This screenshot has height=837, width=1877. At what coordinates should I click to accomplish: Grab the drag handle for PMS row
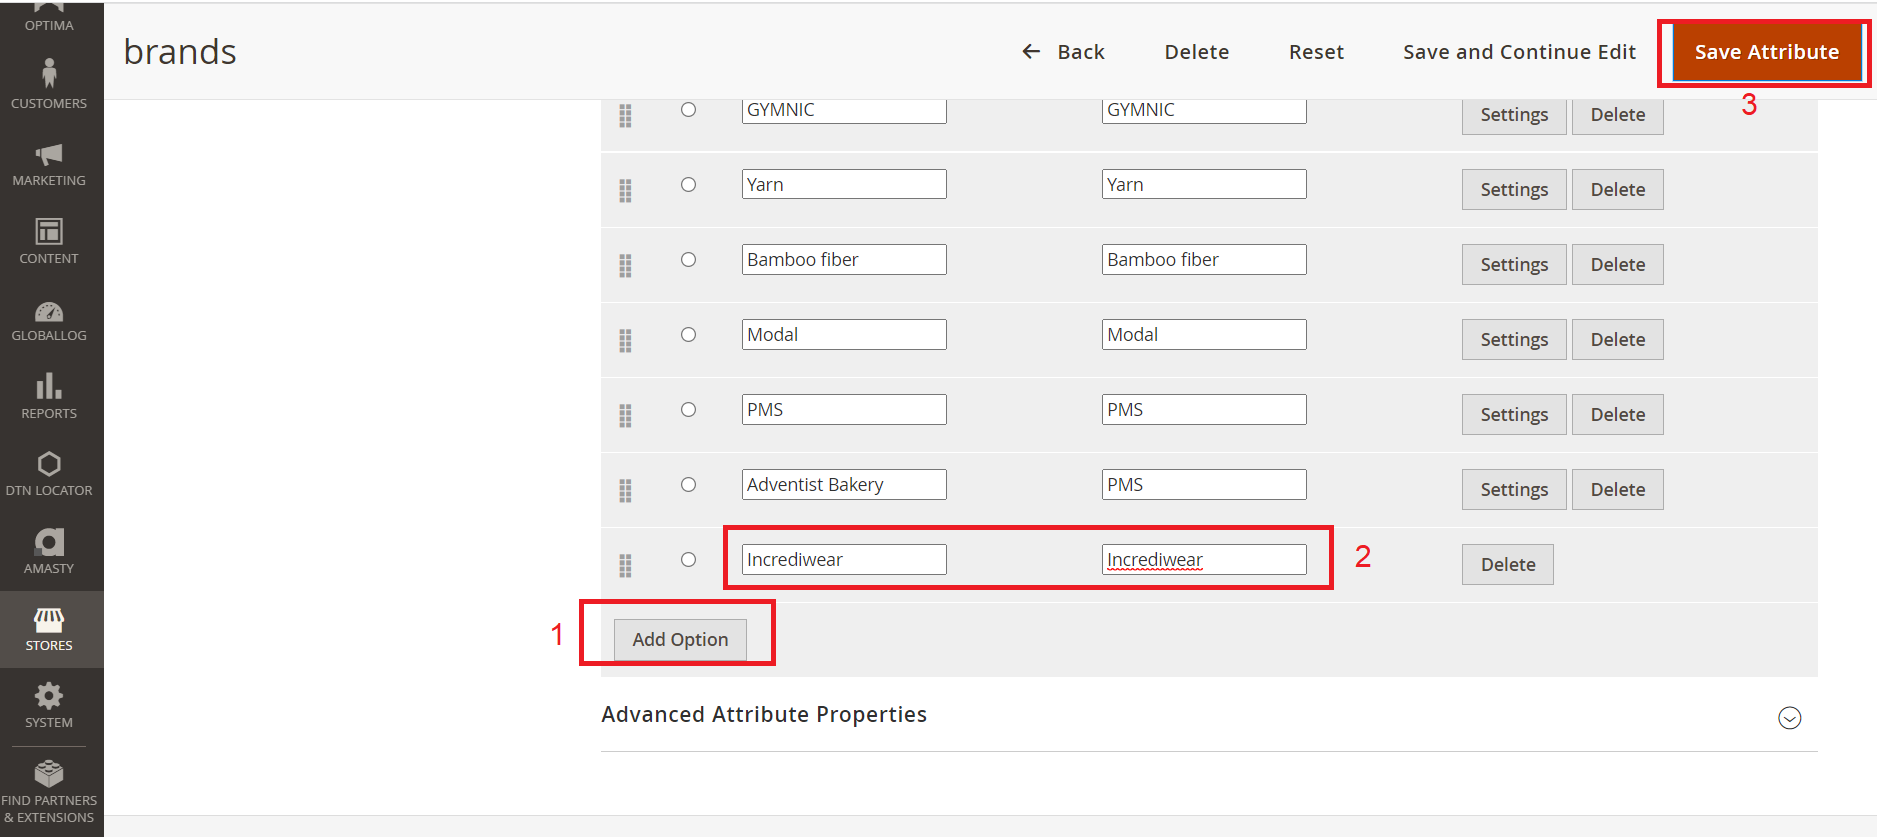[x=625, y=415]
